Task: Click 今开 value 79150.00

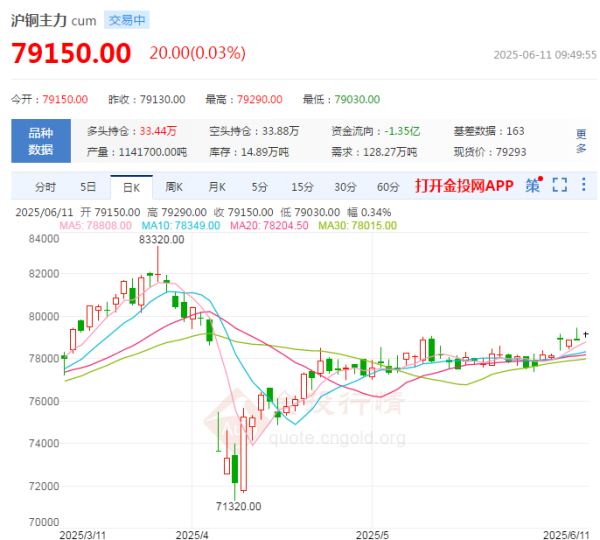Action: click(x=65, y=100)
